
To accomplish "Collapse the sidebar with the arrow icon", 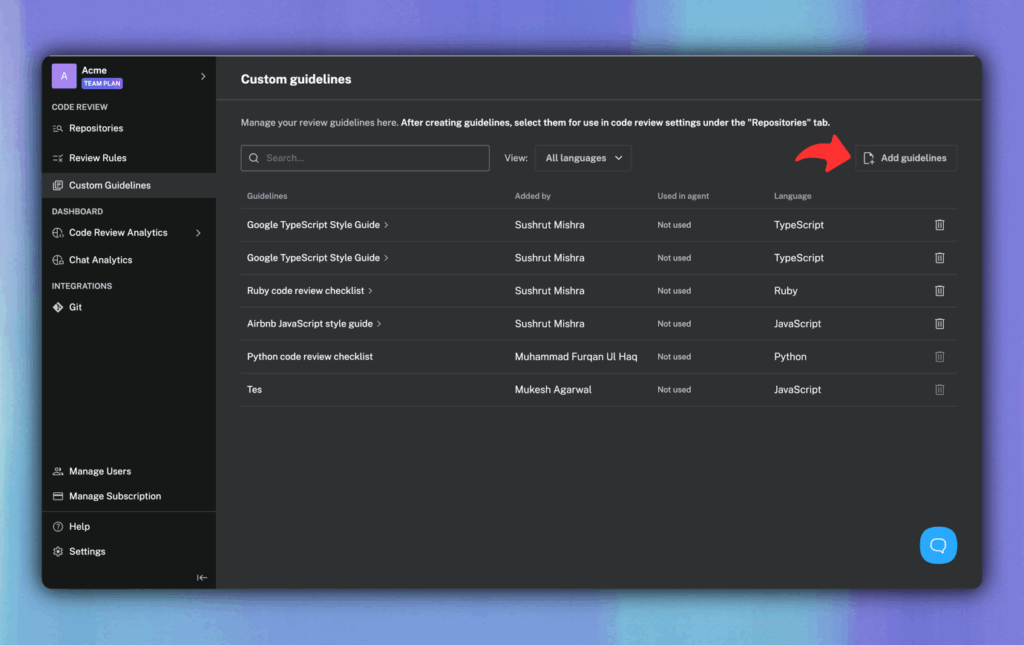I will tap(202, 577).
